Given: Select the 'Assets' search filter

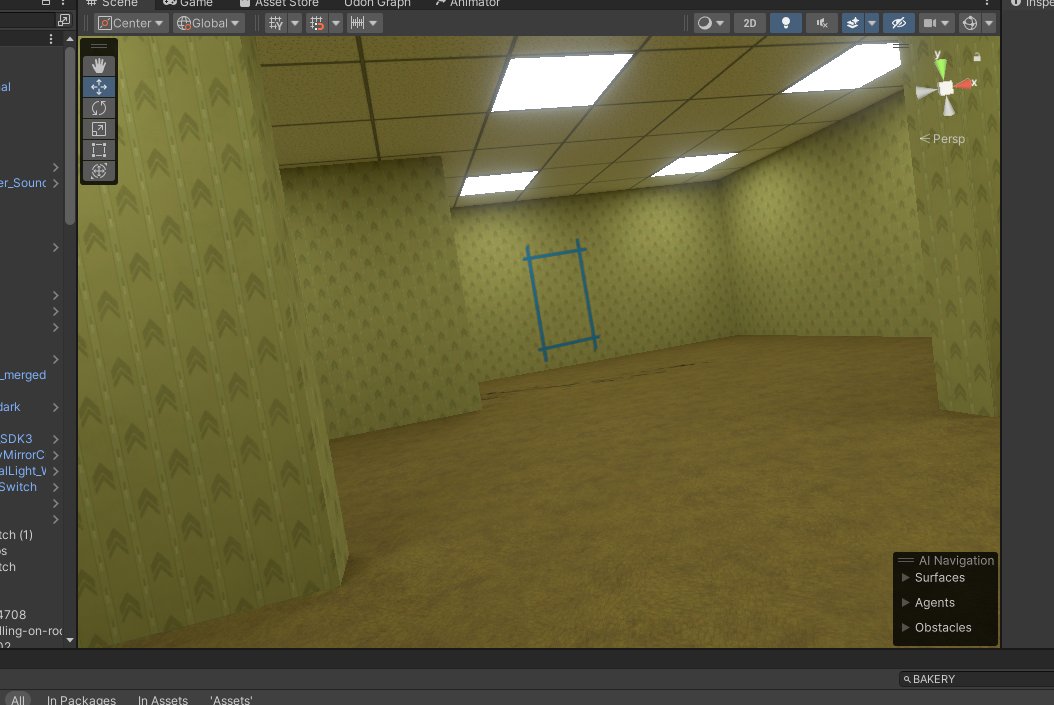Looking at the screenshot, I should [x=231, y=700].
